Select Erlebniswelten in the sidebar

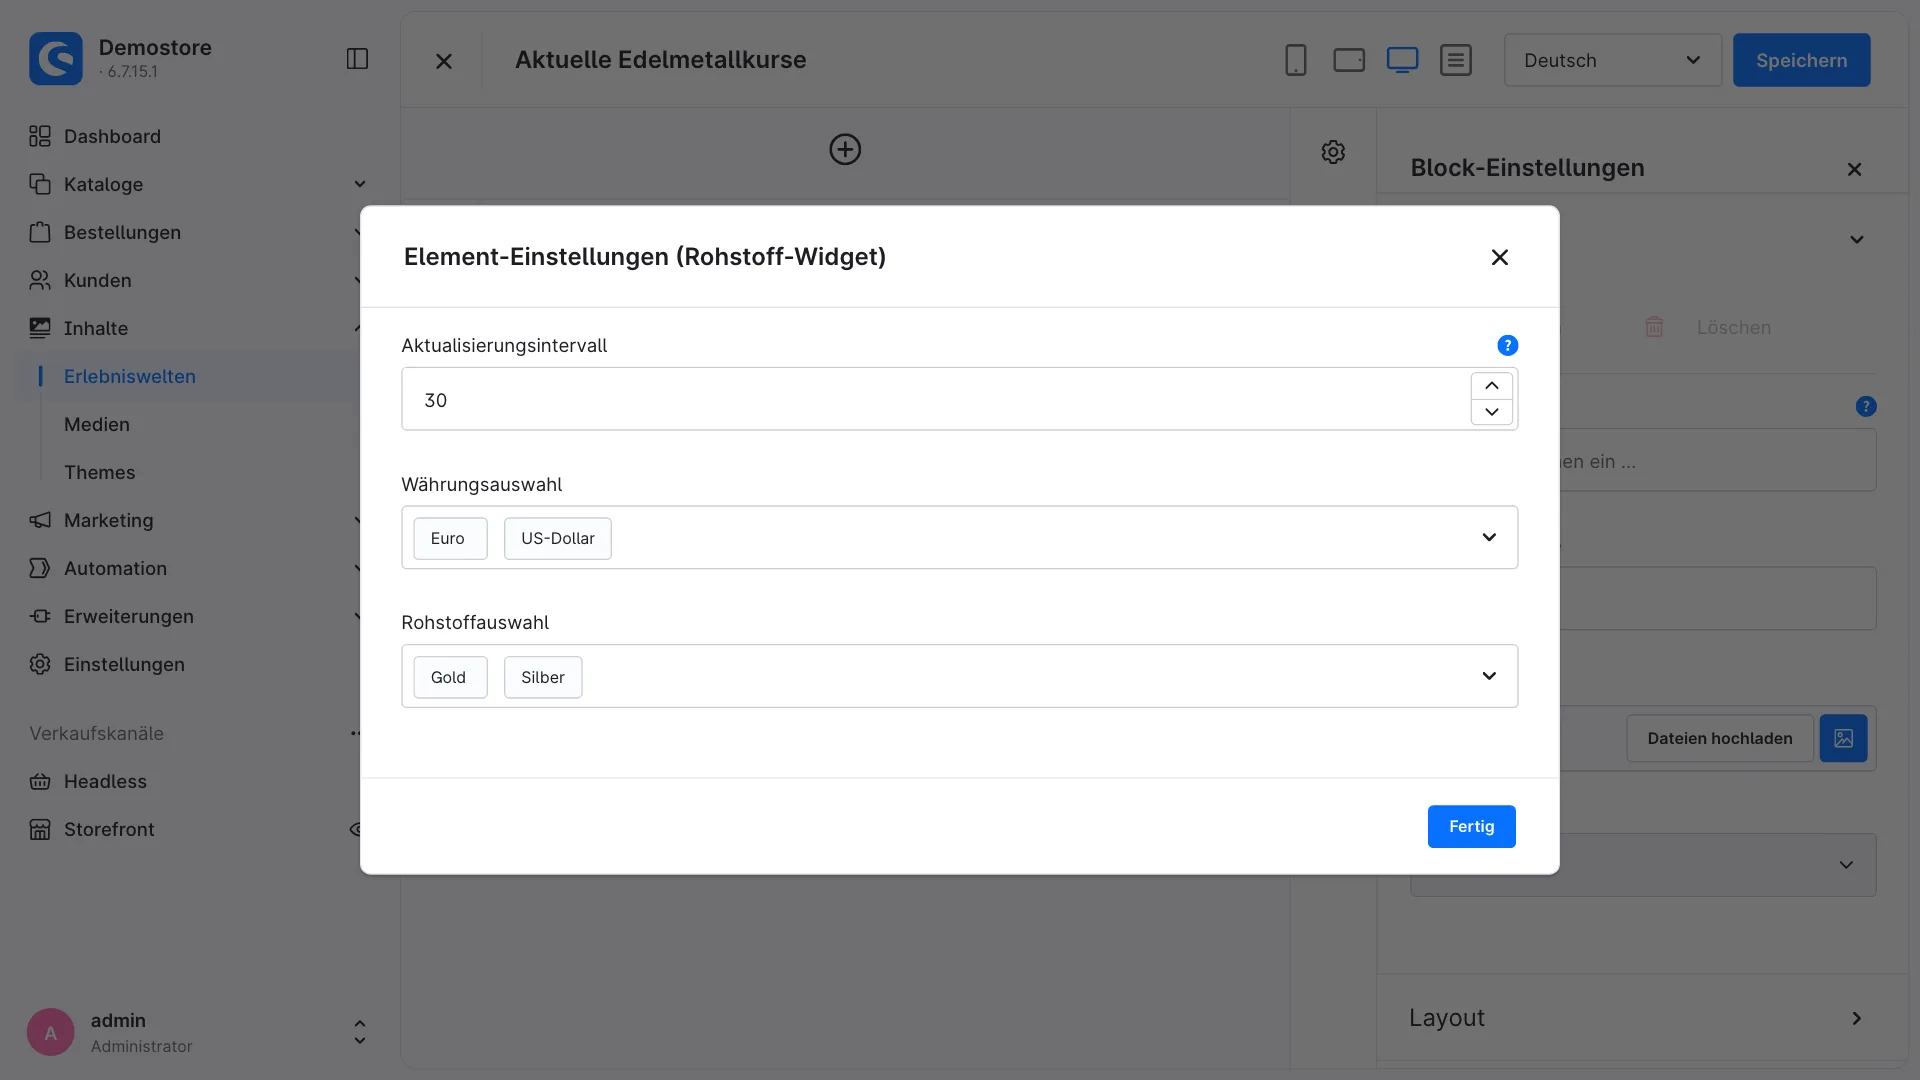pyautogui.click(x=130, y=376)
